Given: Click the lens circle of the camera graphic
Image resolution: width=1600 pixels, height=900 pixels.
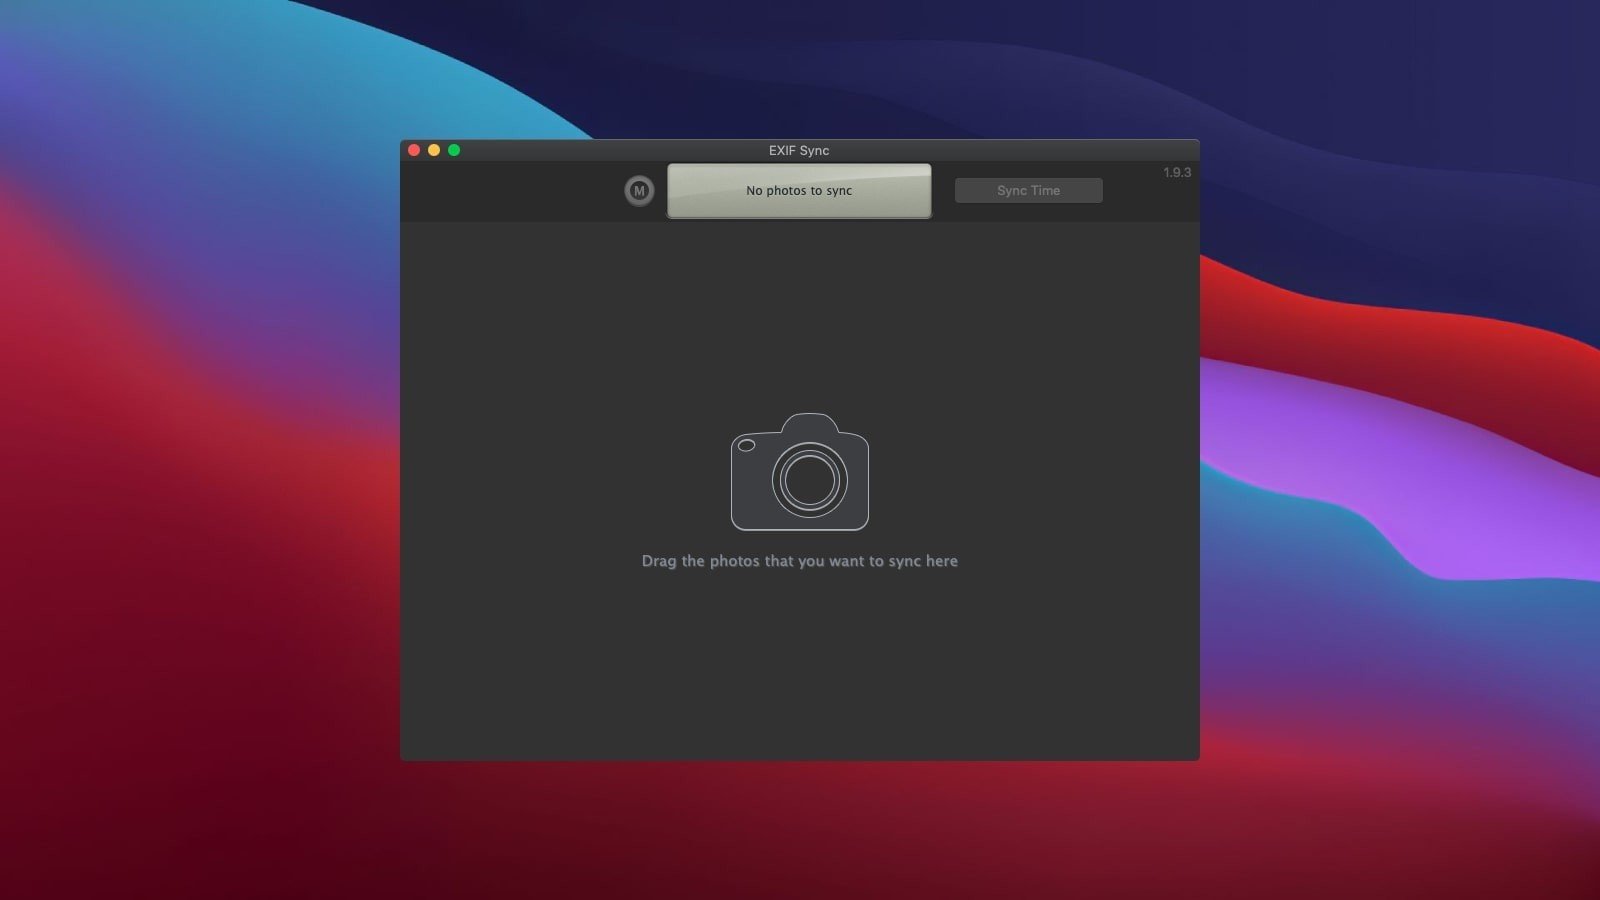Looking at the screenshot, I should 809,480.
